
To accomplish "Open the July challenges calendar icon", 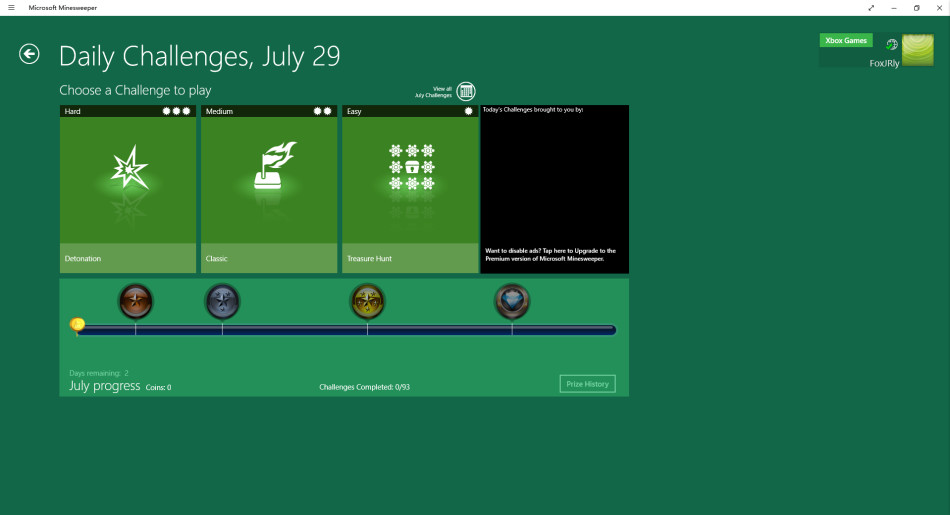I will click(466, 92).
